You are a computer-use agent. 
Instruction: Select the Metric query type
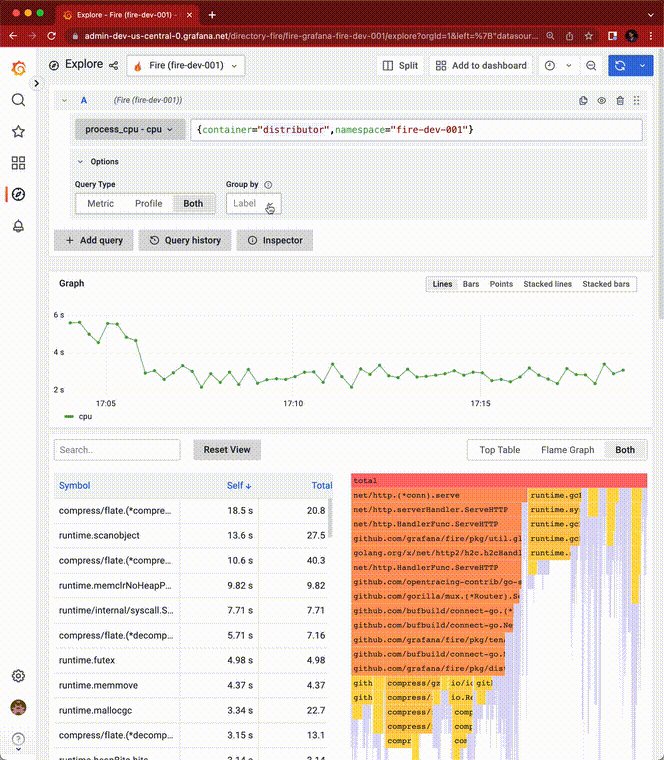[x=100, y=204]
